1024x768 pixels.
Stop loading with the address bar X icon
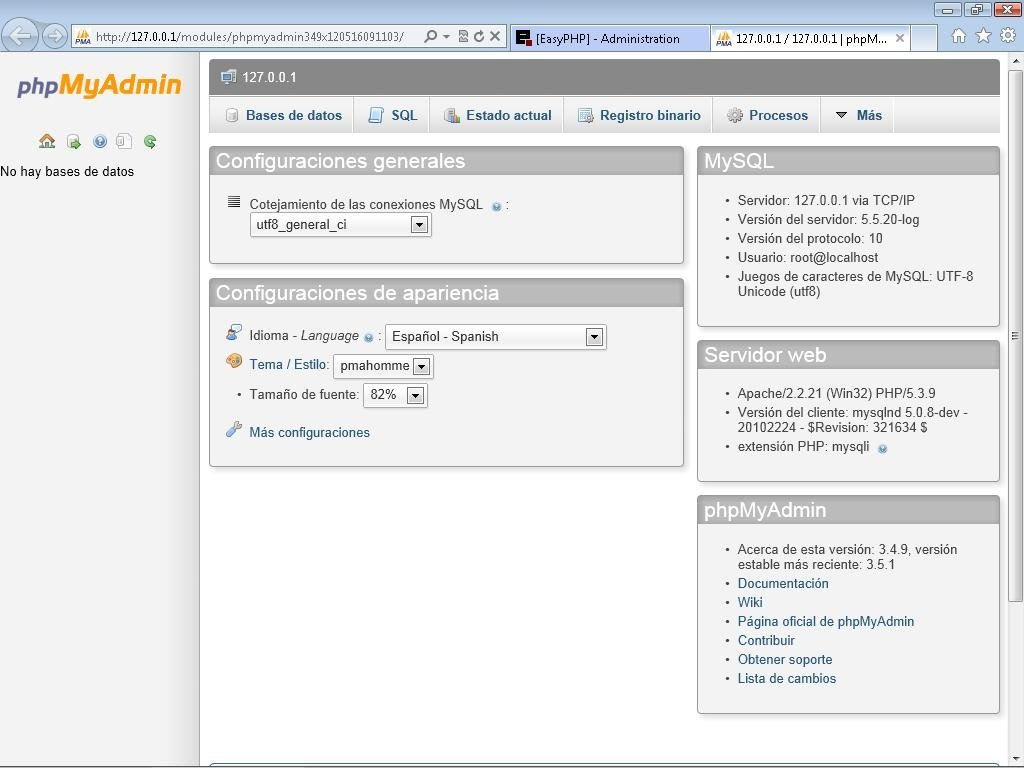[495, 37]
